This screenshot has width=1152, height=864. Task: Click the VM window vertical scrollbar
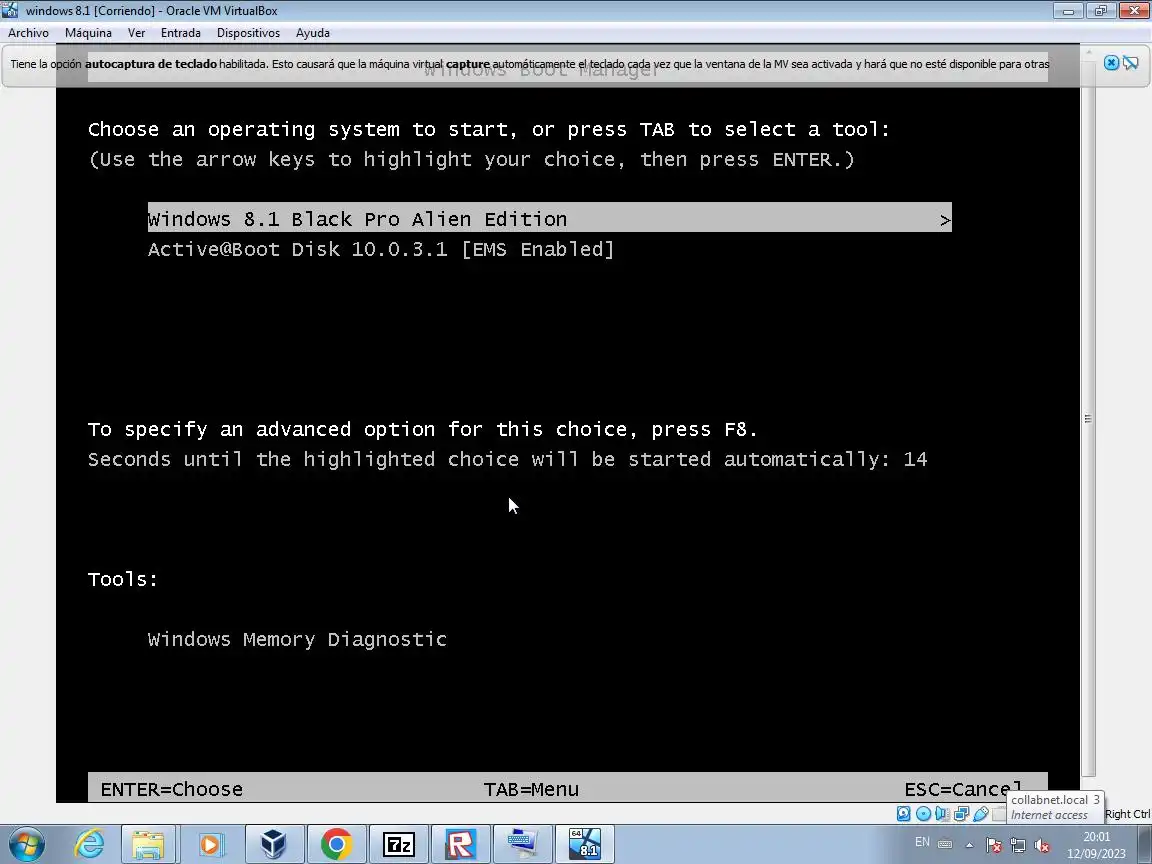point(1088,419)
